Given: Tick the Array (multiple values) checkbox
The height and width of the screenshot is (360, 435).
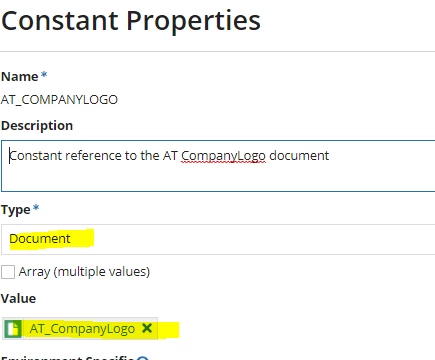Looking at the screenshot, I should pyautogui.click(x=8, y=272).
